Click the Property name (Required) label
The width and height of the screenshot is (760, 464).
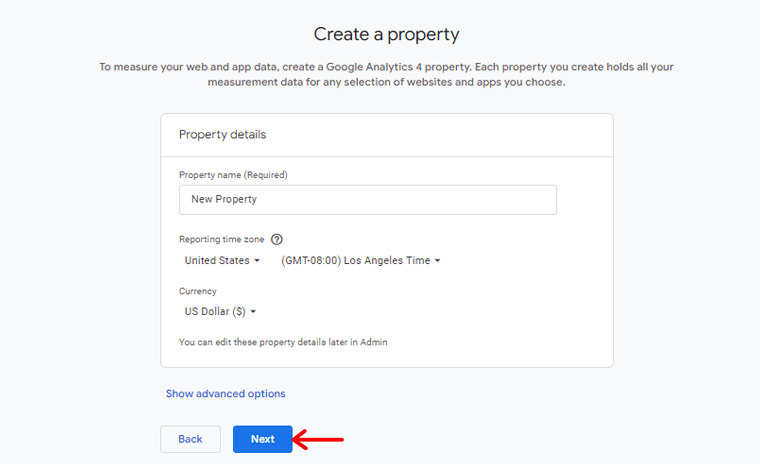coord(233,175)
